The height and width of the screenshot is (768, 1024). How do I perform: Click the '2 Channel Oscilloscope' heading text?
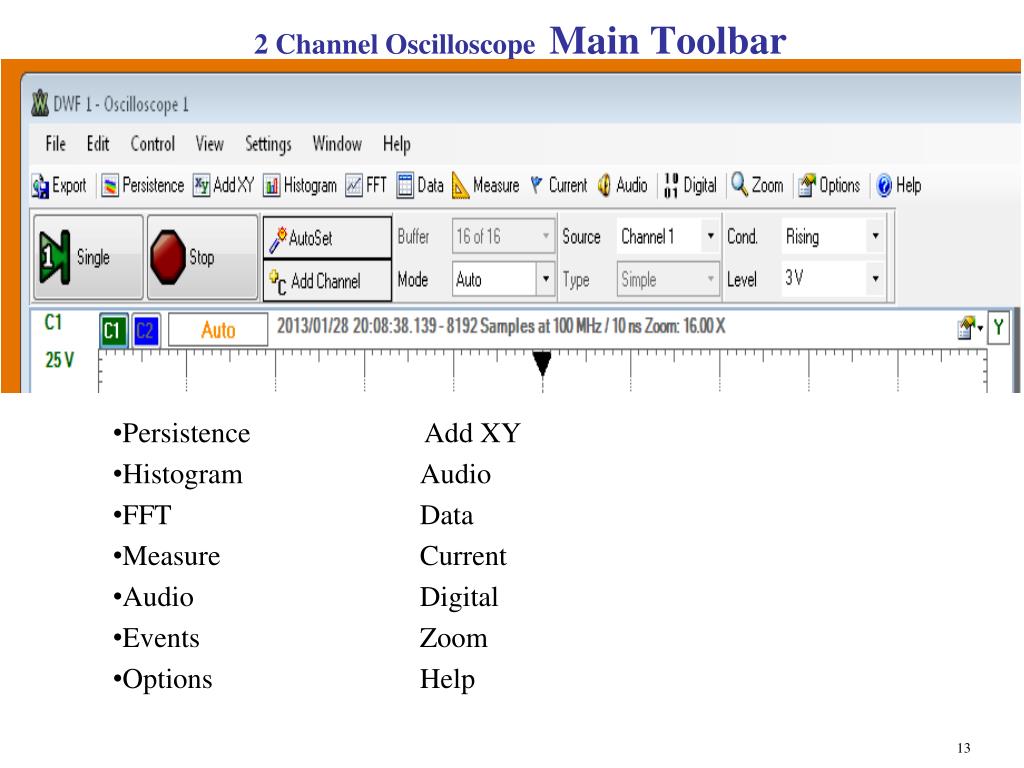pos(394,44)
